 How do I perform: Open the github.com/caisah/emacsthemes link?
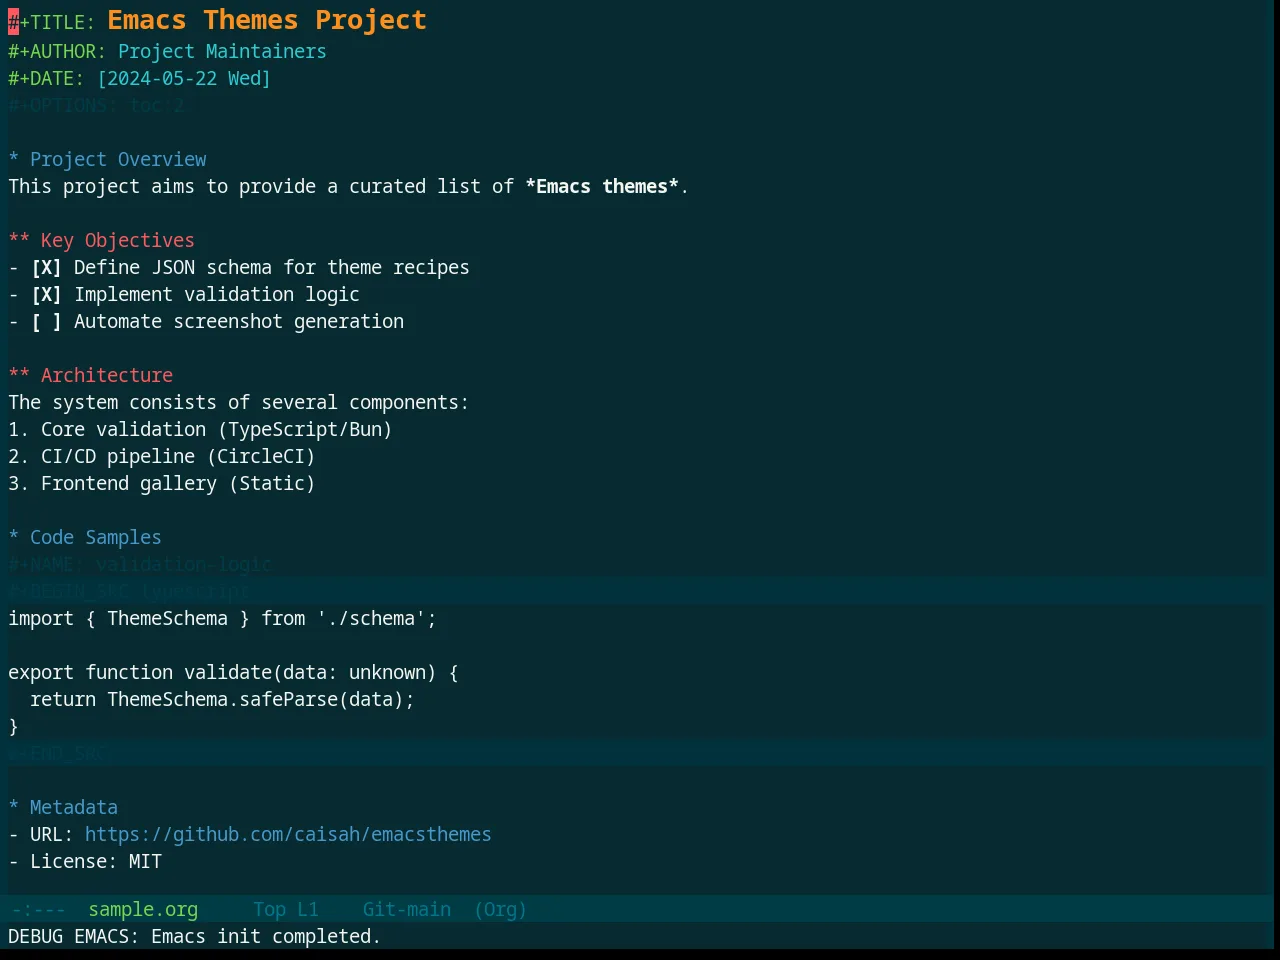click(x=288, y=835)
